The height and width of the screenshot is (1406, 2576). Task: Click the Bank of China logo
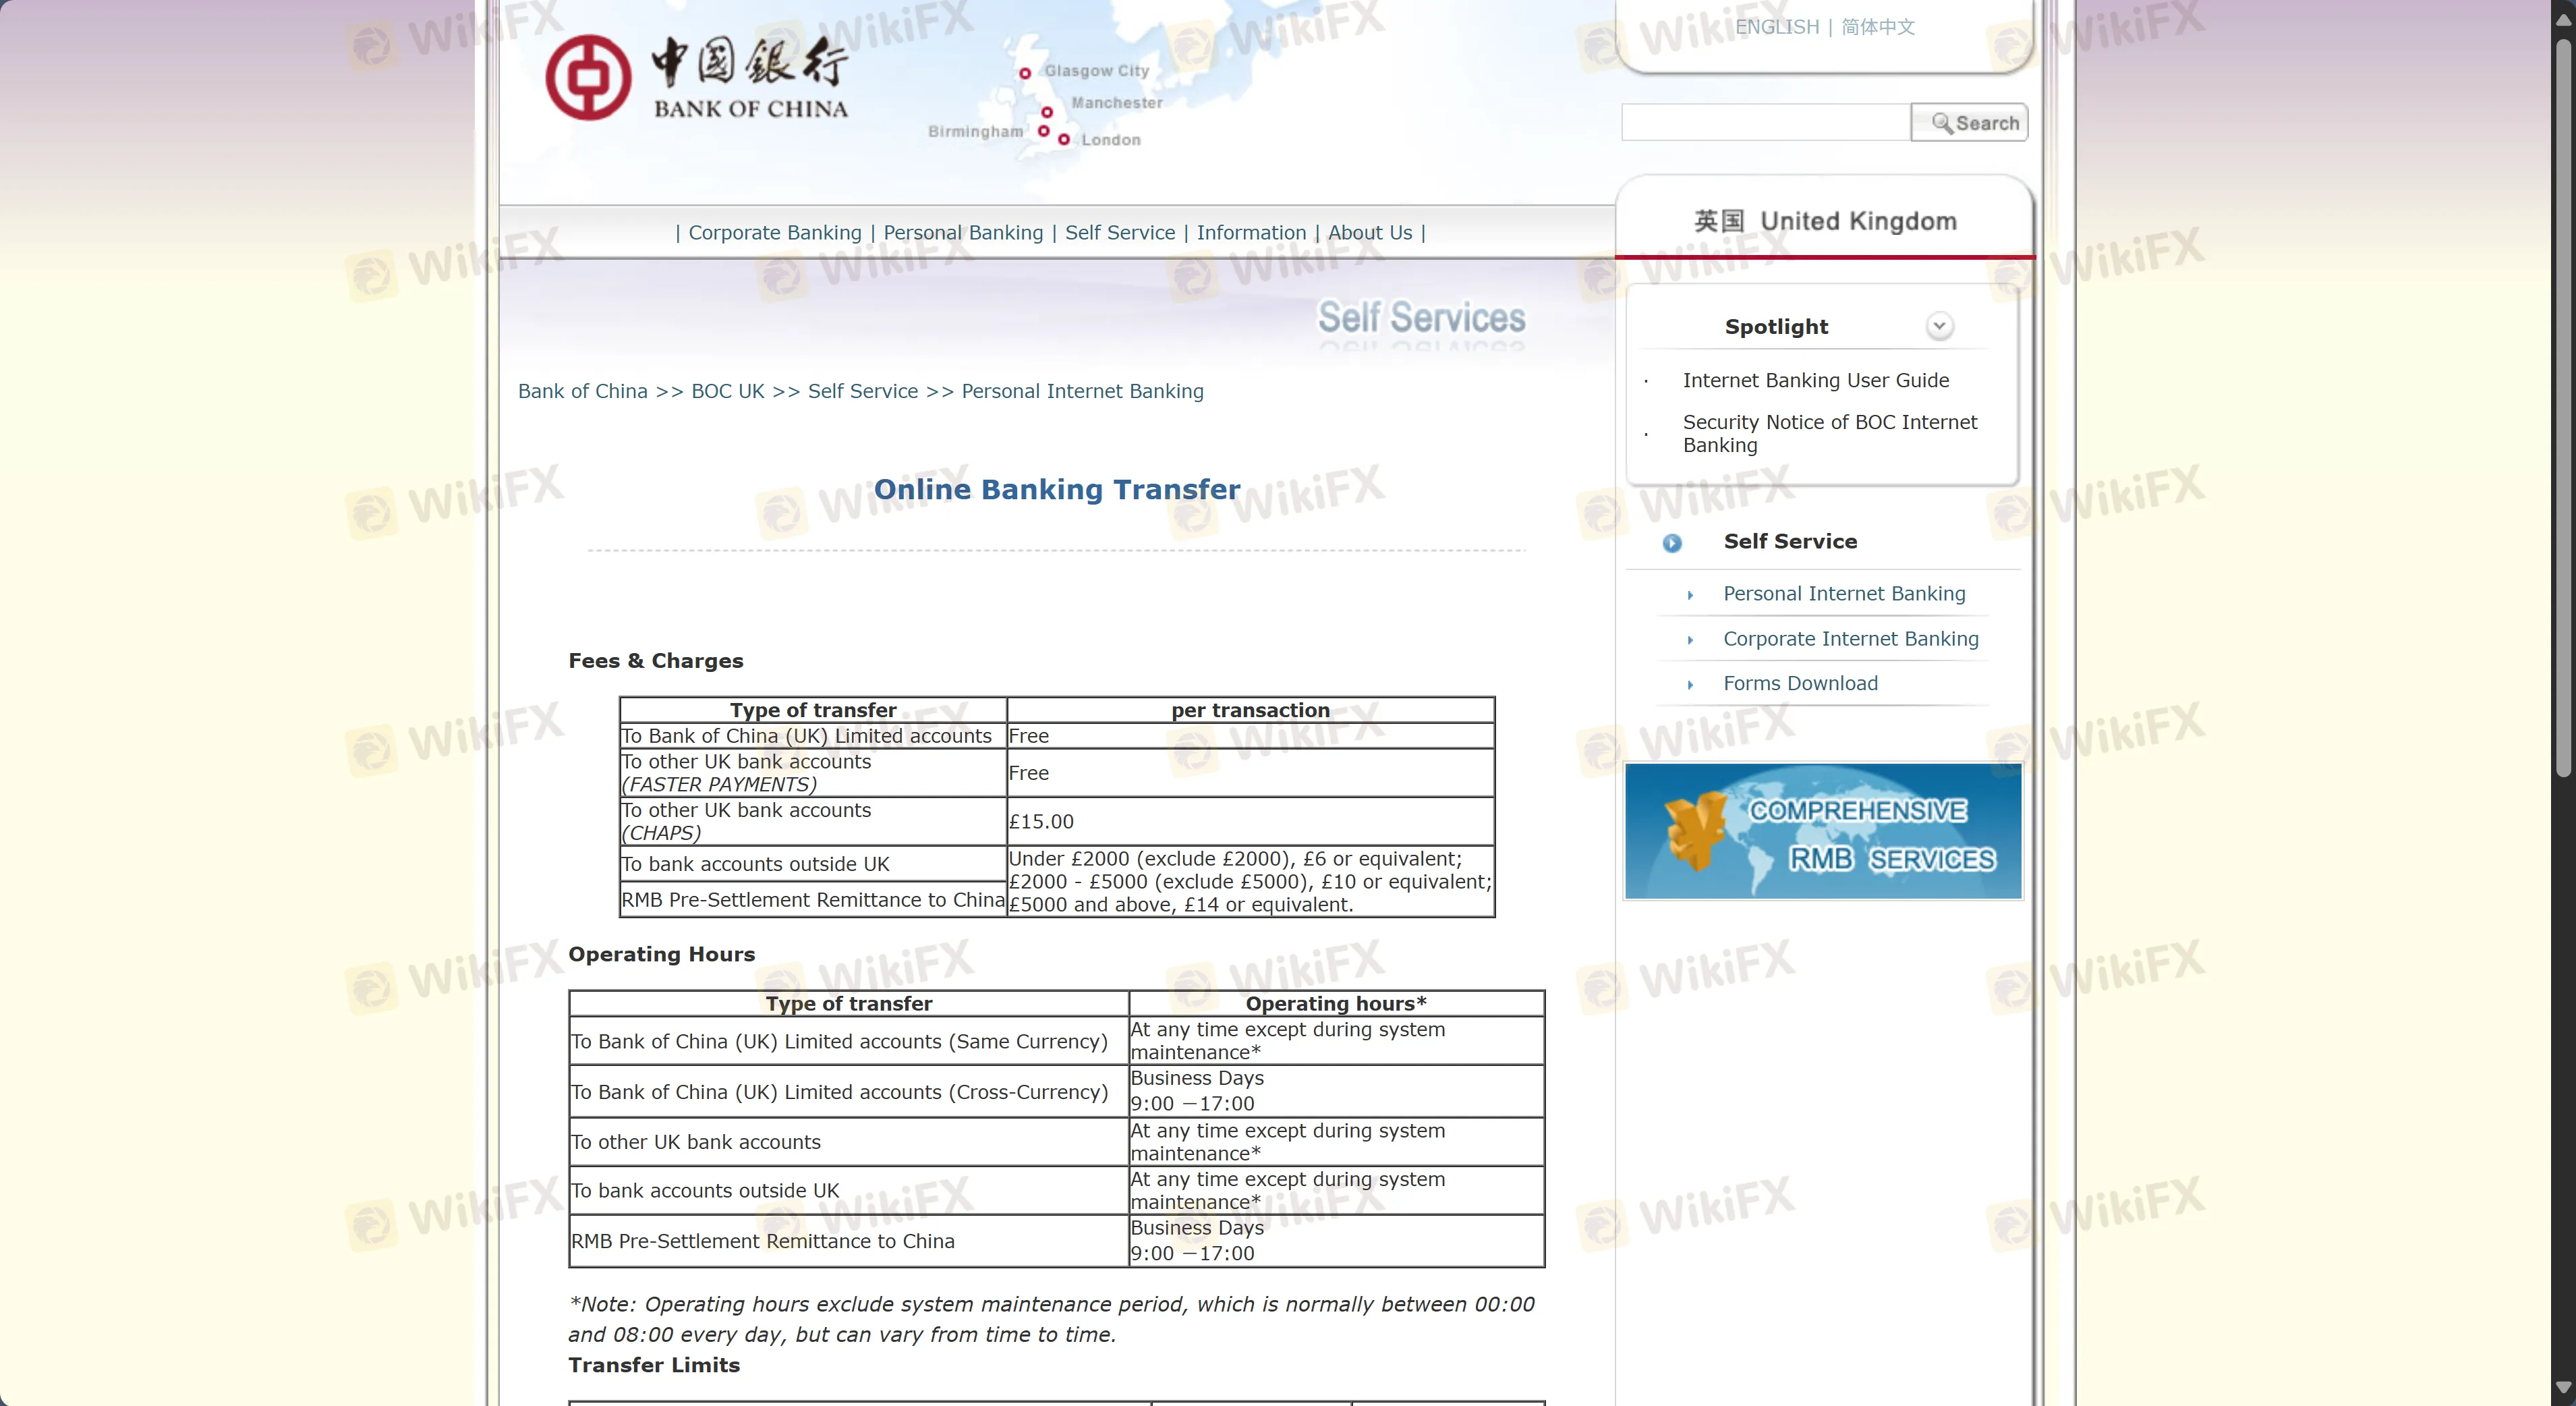point(697,78)
